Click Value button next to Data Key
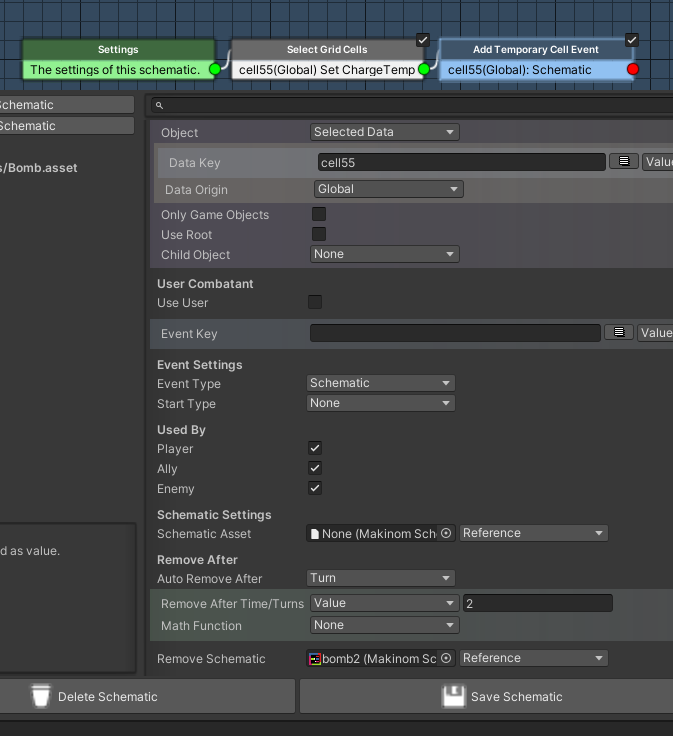 [657, 161]
